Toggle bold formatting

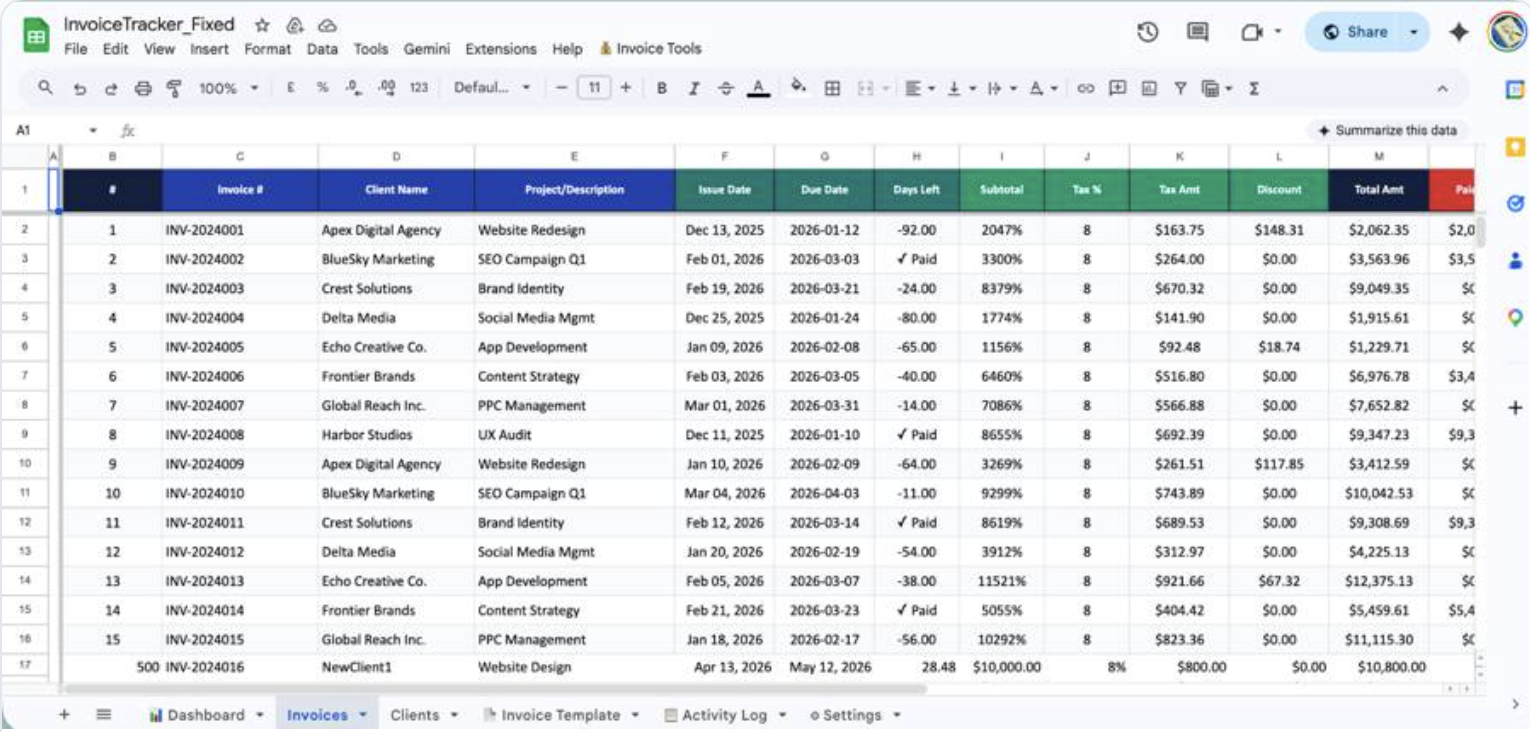coord(661,88)
